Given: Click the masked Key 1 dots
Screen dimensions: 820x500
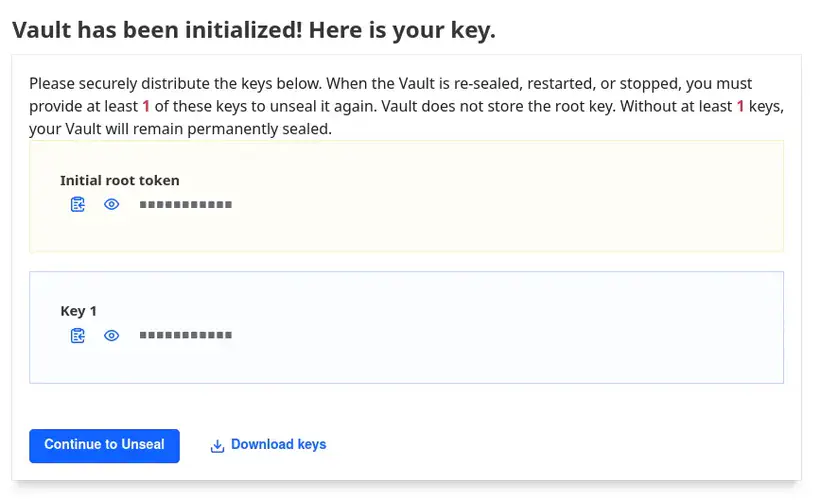Looking at the screenshot, I should point(185,336).
